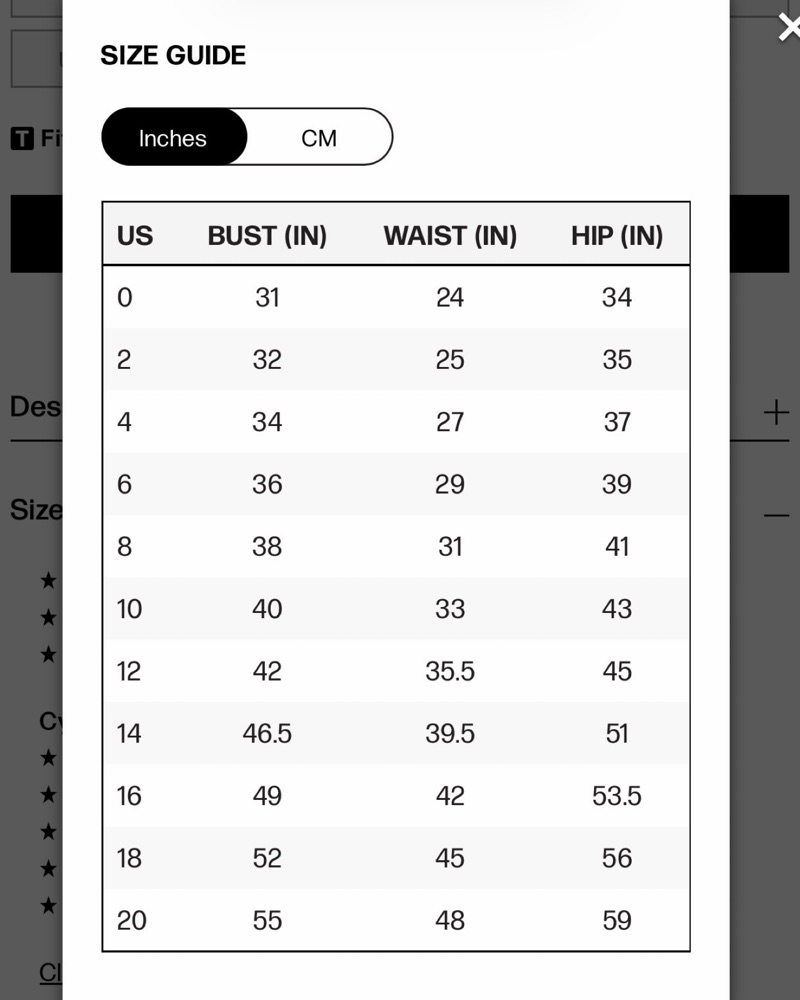Image resolution: width=800 pixels, height=1000 pixels.
Task: Collapse the Size section minus icon
Action: [776, 515]
